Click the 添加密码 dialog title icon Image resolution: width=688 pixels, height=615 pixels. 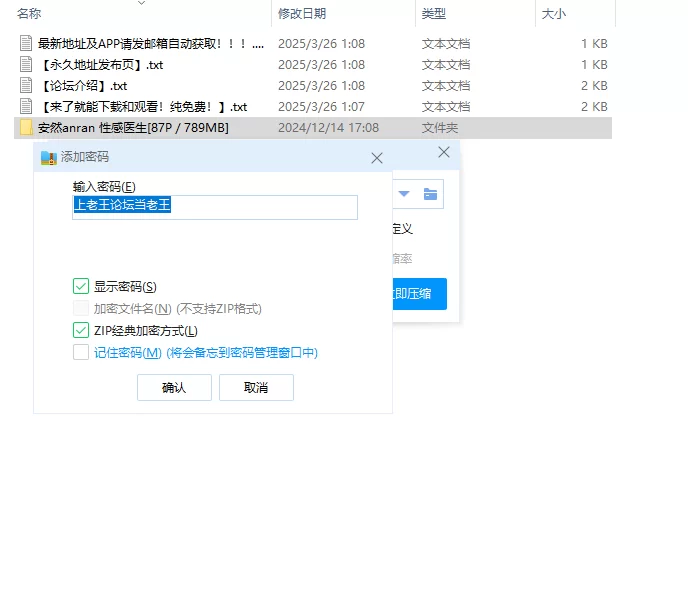48,157
